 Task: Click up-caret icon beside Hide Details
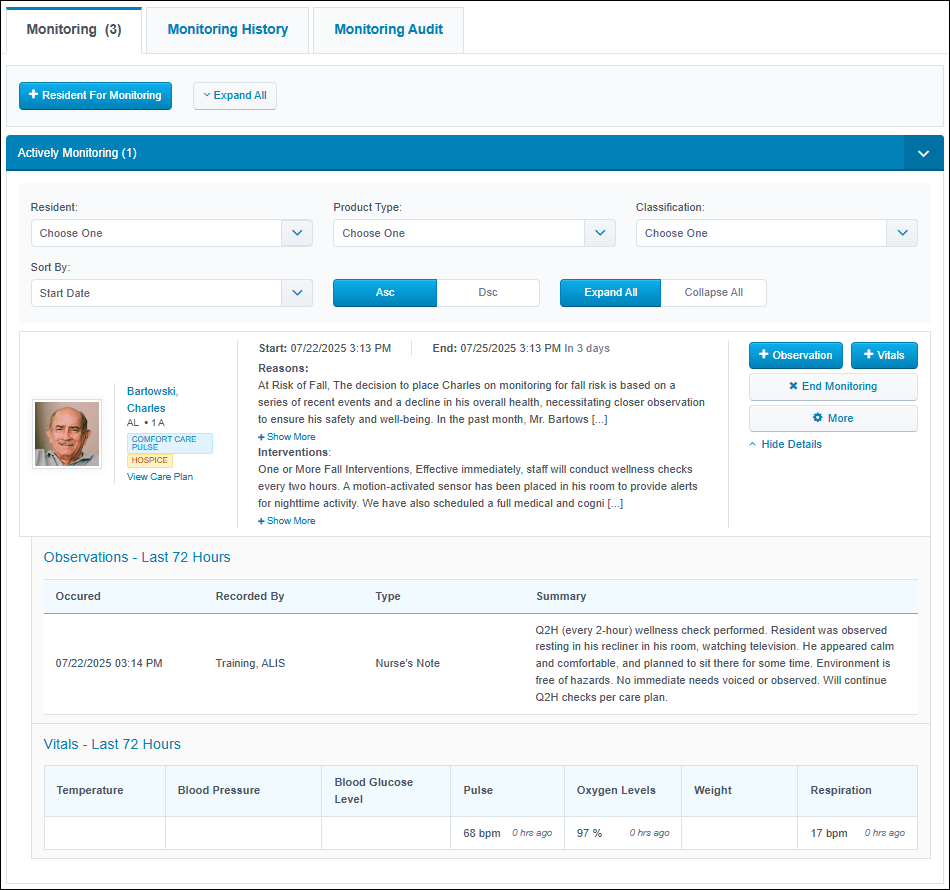(x=752, y=444)
